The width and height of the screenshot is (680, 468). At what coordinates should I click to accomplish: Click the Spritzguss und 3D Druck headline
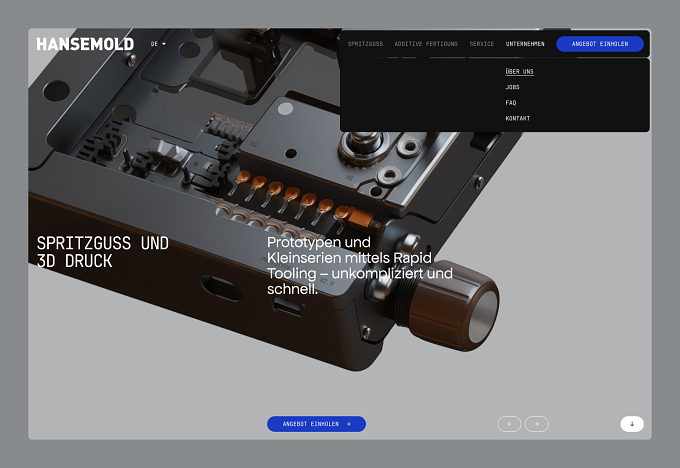(103, 252)
